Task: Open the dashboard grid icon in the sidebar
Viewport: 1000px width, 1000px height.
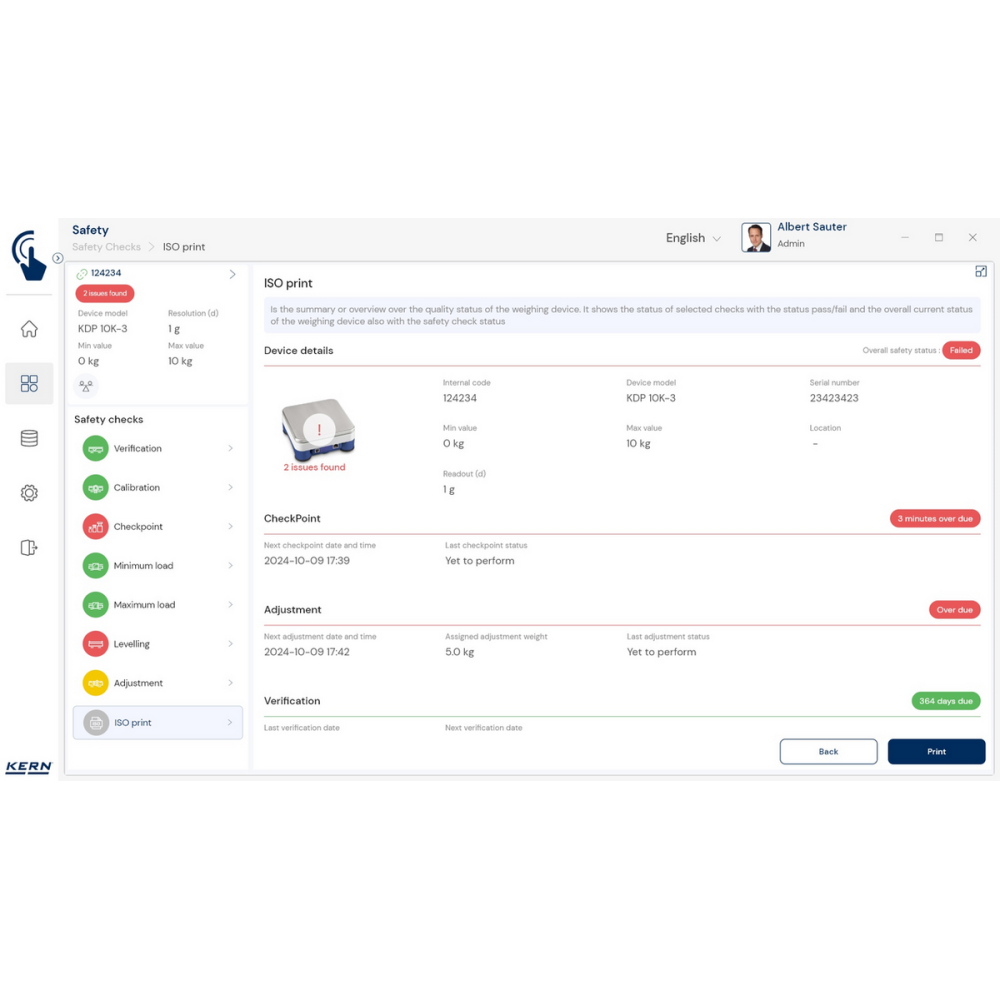Action: pyautogui.click(x=29, y=384)
